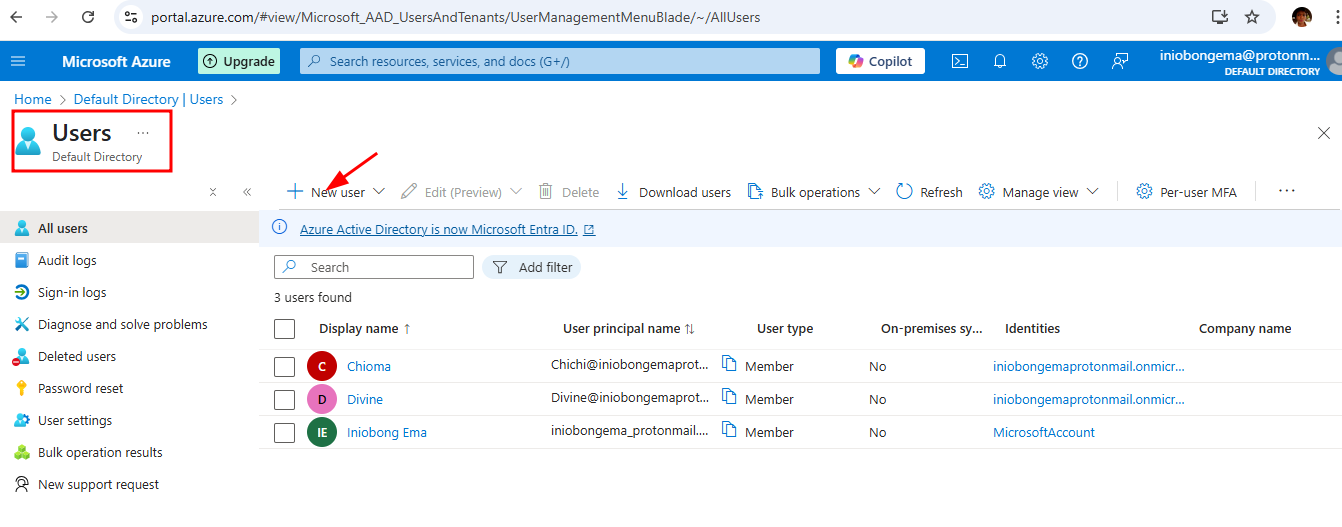This screenshot has height=527, width=1342.
Task: Click Delete in the toolbar
Action: click(569, 192)
